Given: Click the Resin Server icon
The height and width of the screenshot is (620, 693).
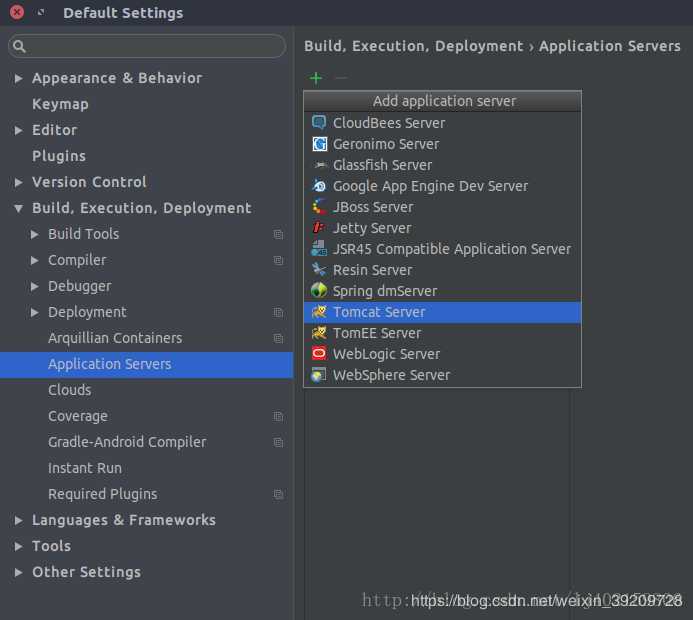Looking at the screenshot, I should (x=319, y=270).
